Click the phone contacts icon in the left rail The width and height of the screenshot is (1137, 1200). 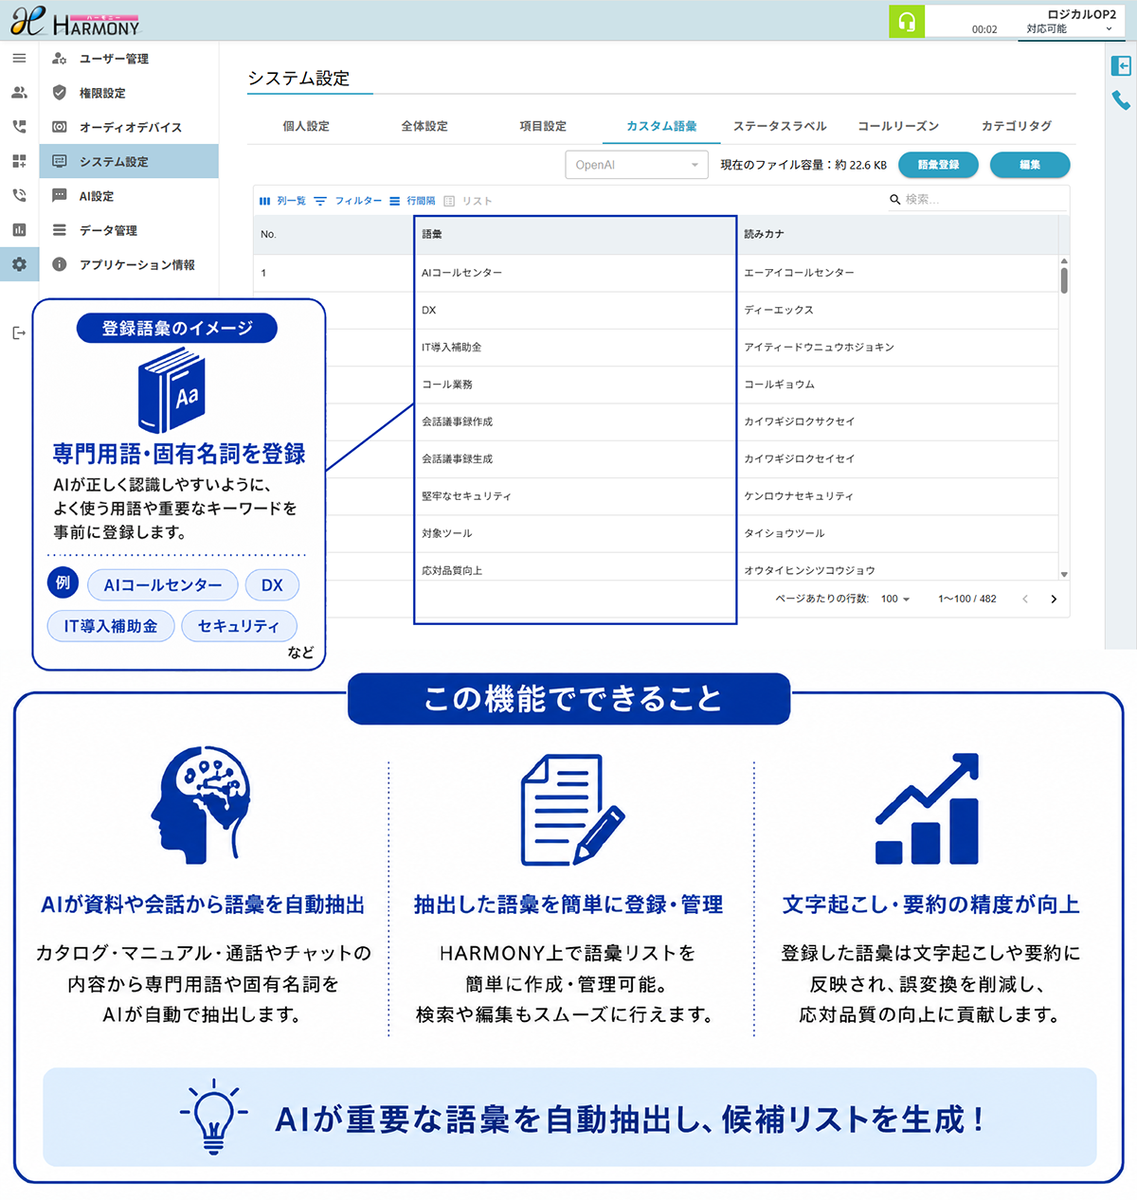click(19, 127)
